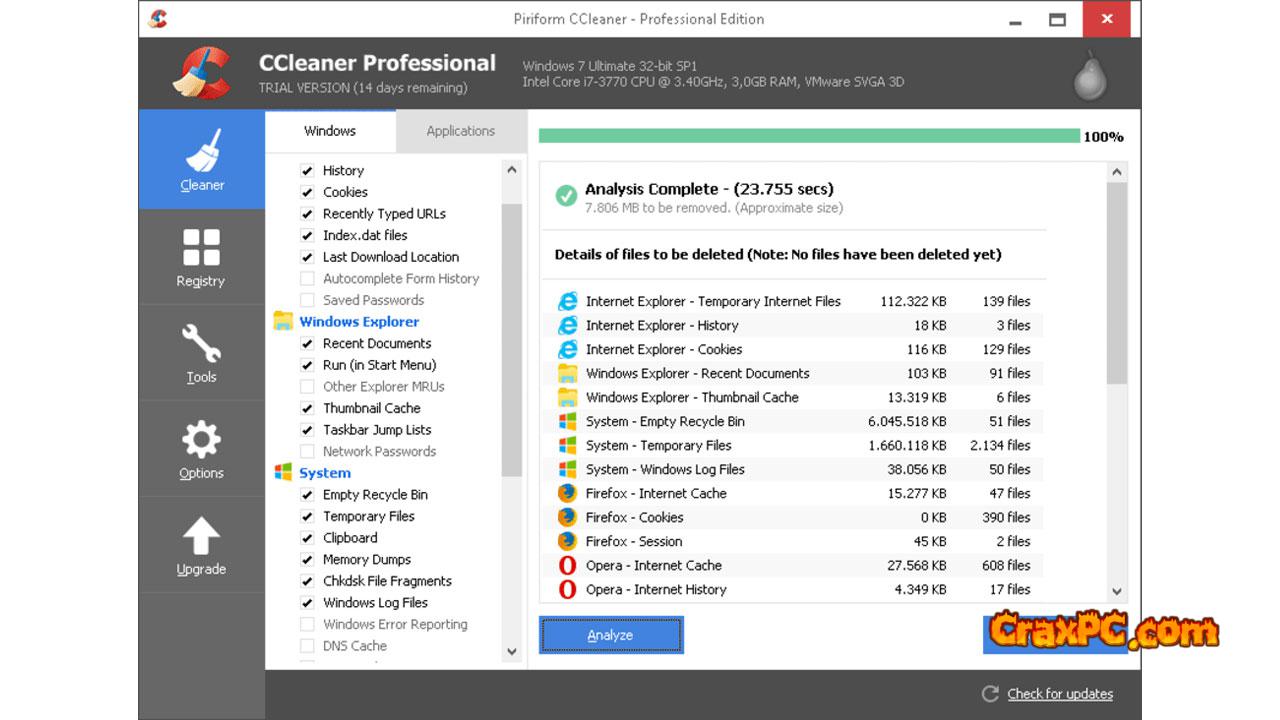1280x720 pixels.
Task: Open the Tools wrench icon
Action: point(201,343)
